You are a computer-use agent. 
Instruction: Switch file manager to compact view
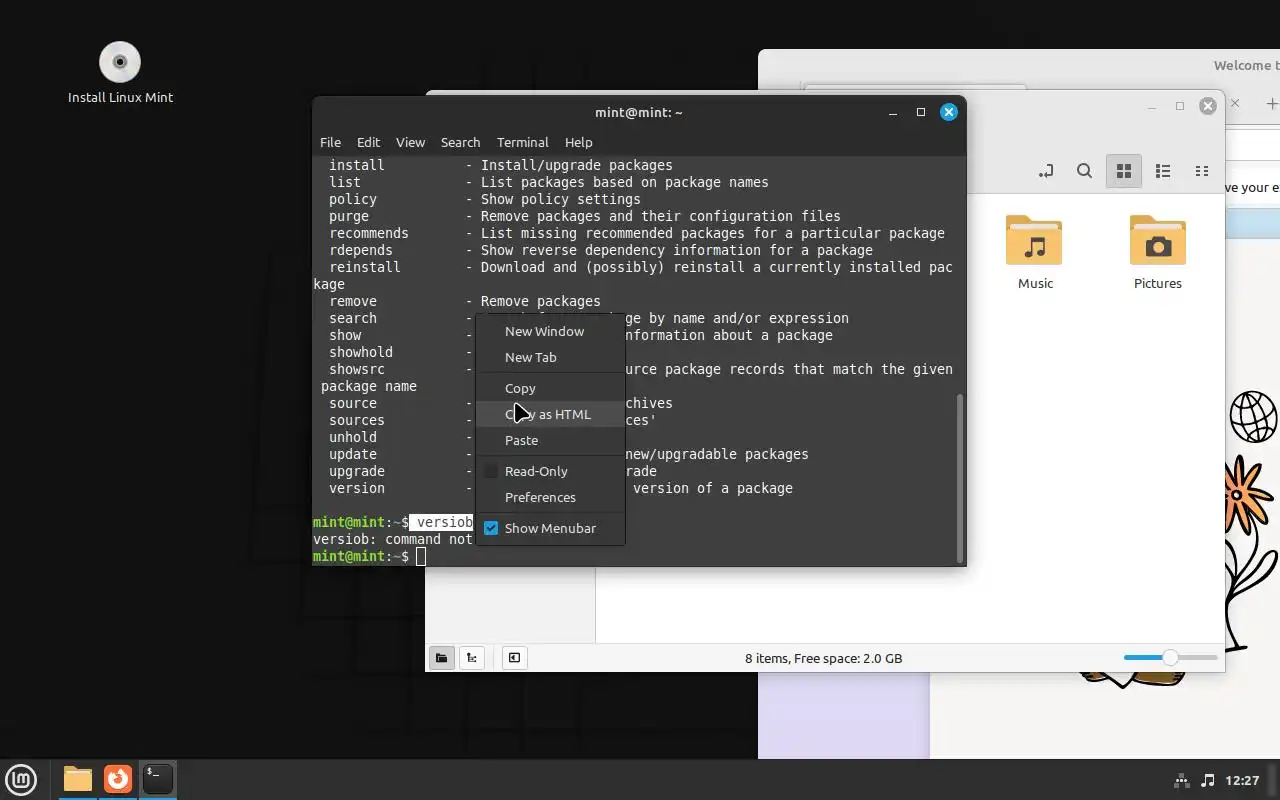click(1202, 171)
